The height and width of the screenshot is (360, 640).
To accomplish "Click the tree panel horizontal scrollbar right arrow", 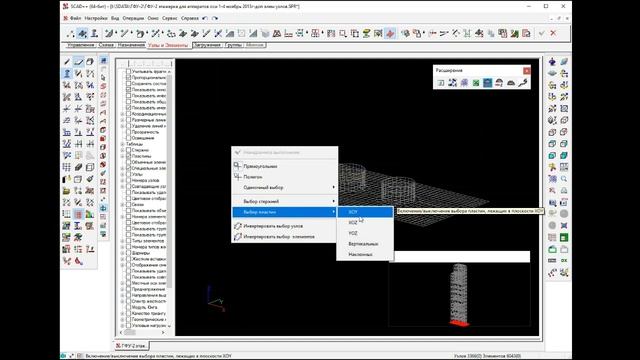I will (163, 332).
